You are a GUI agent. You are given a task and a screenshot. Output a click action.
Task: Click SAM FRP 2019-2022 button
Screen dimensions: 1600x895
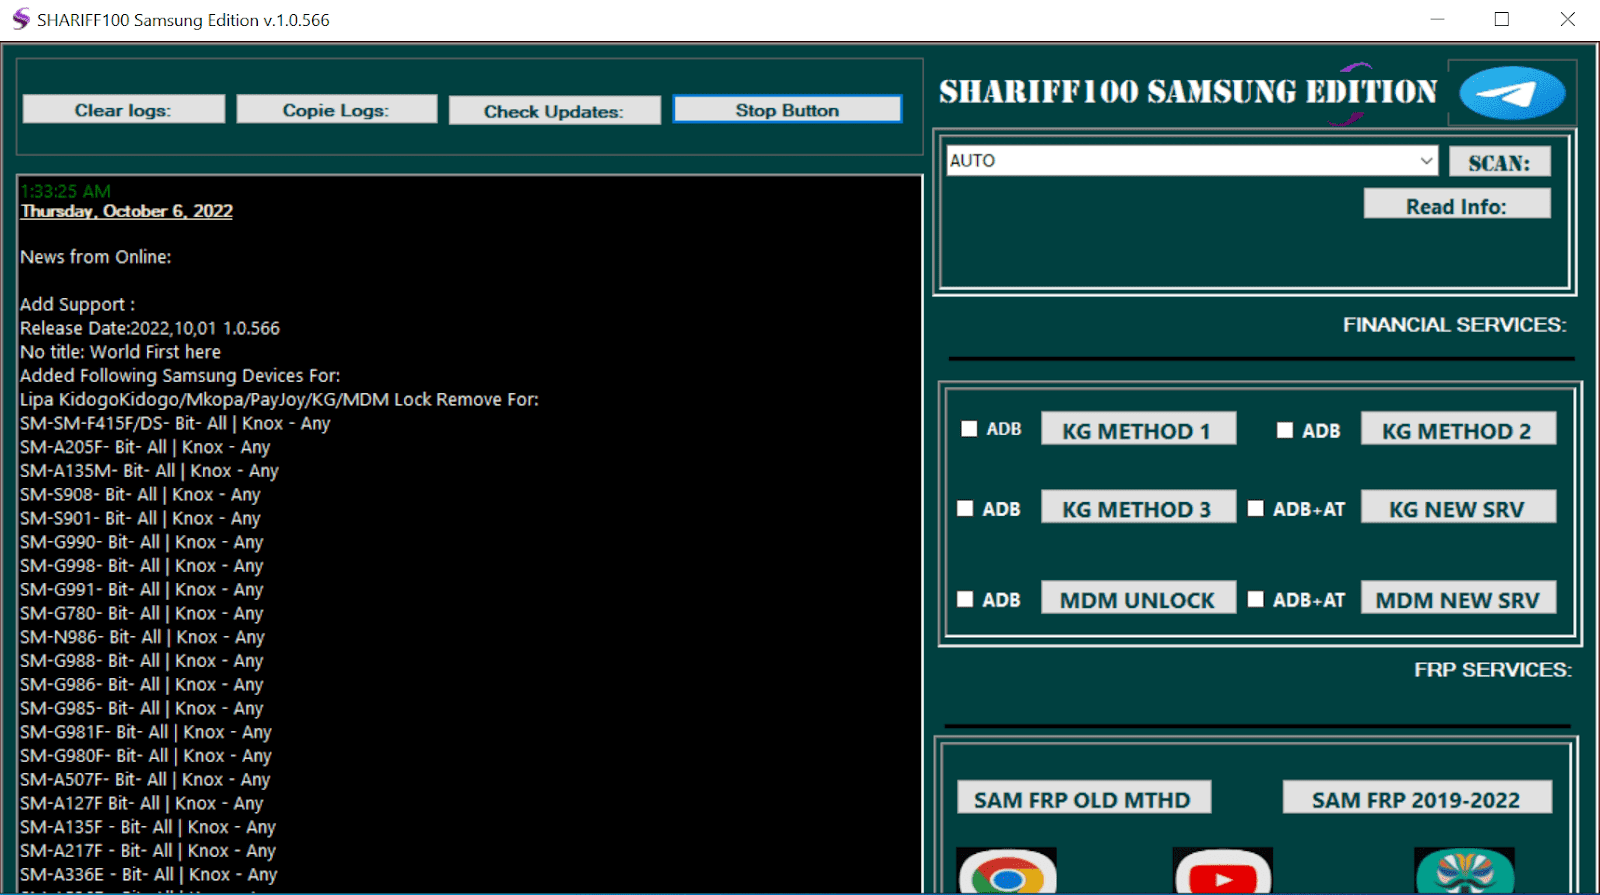(1417, 798)
